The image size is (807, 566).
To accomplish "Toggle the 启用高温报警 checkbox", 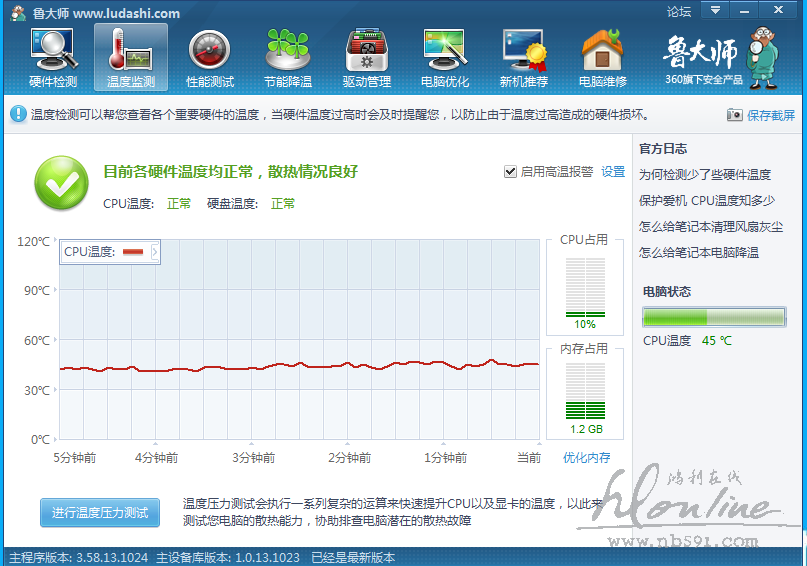I will click(511, 172).
